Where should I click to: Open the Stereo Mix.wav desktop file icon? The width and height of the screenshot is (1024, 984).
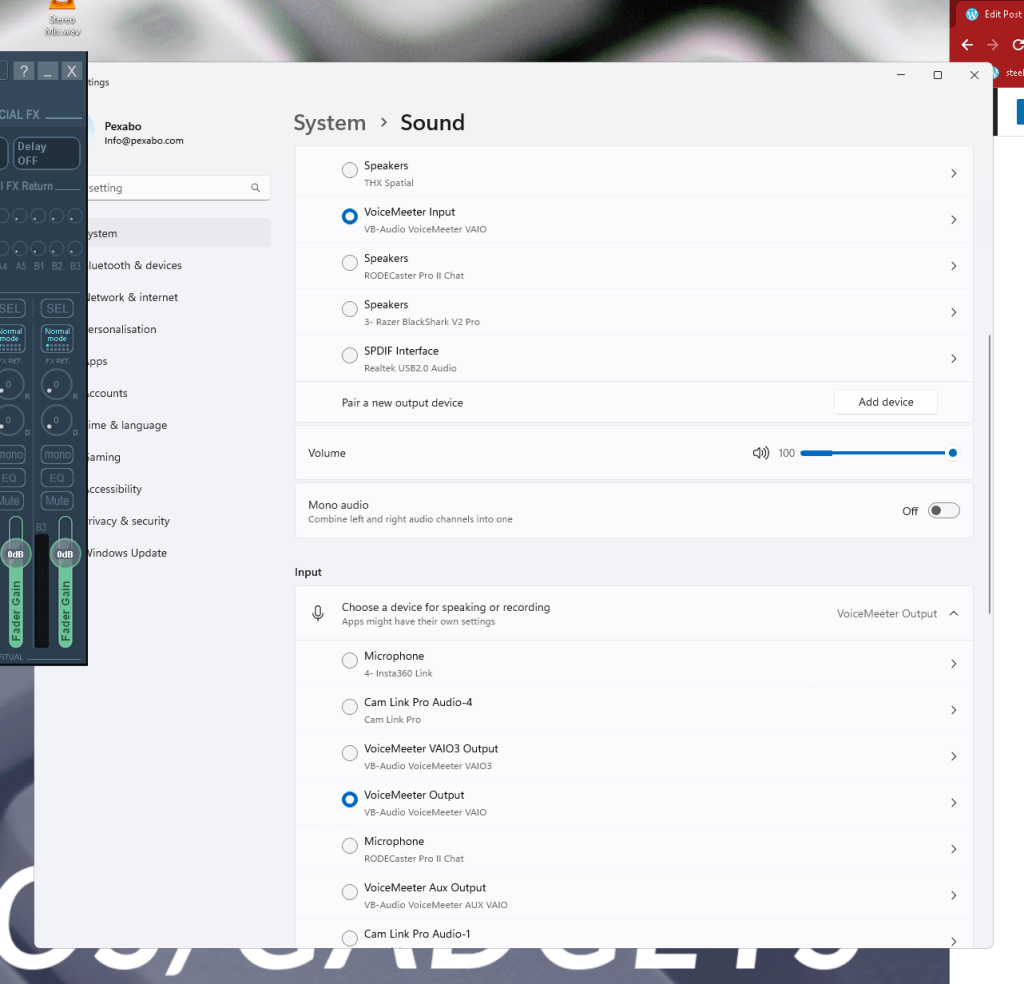coord(63,18)
